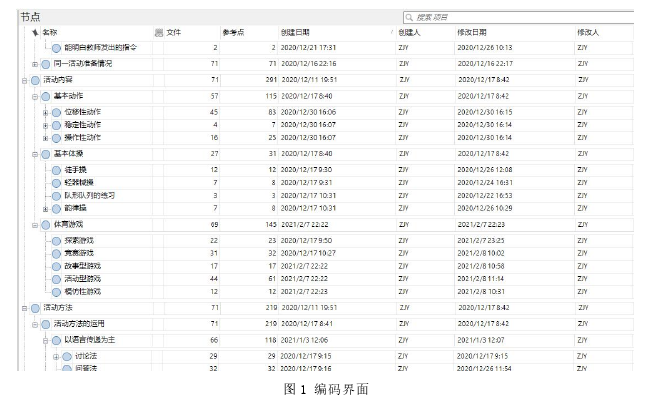651x401 pixels.
Task: Click the node icon beside 模仿性游戏
Action: (x=56, y=292)
